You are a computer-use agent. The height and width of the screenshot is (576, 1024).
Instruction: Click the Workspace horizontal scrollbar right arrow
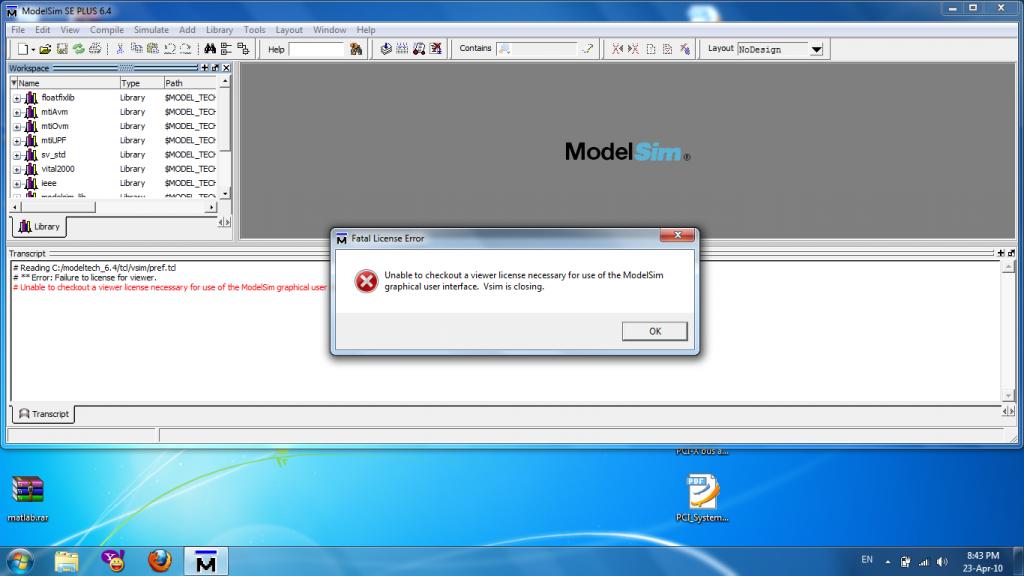[211, 207]
